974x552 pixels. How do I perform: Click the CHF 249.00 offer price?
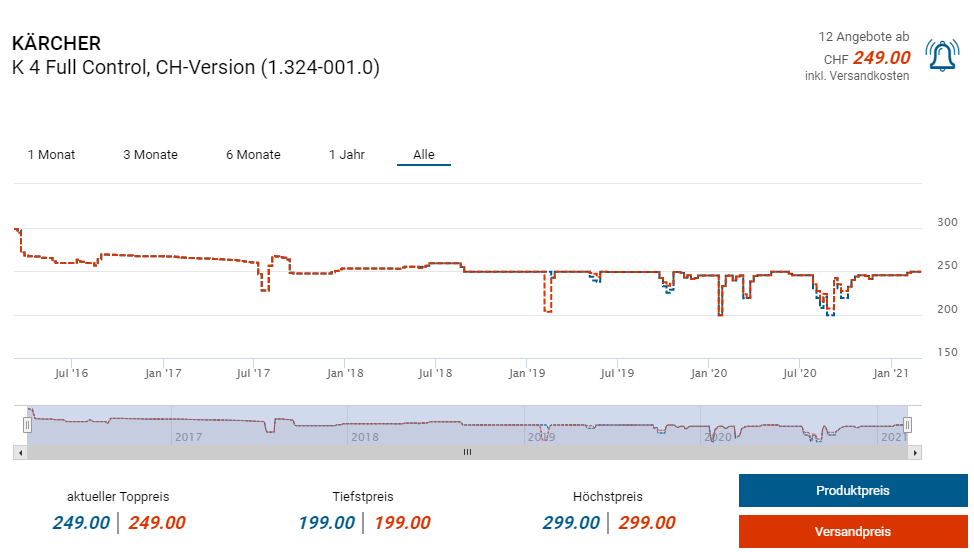click(x=881, y=58)
